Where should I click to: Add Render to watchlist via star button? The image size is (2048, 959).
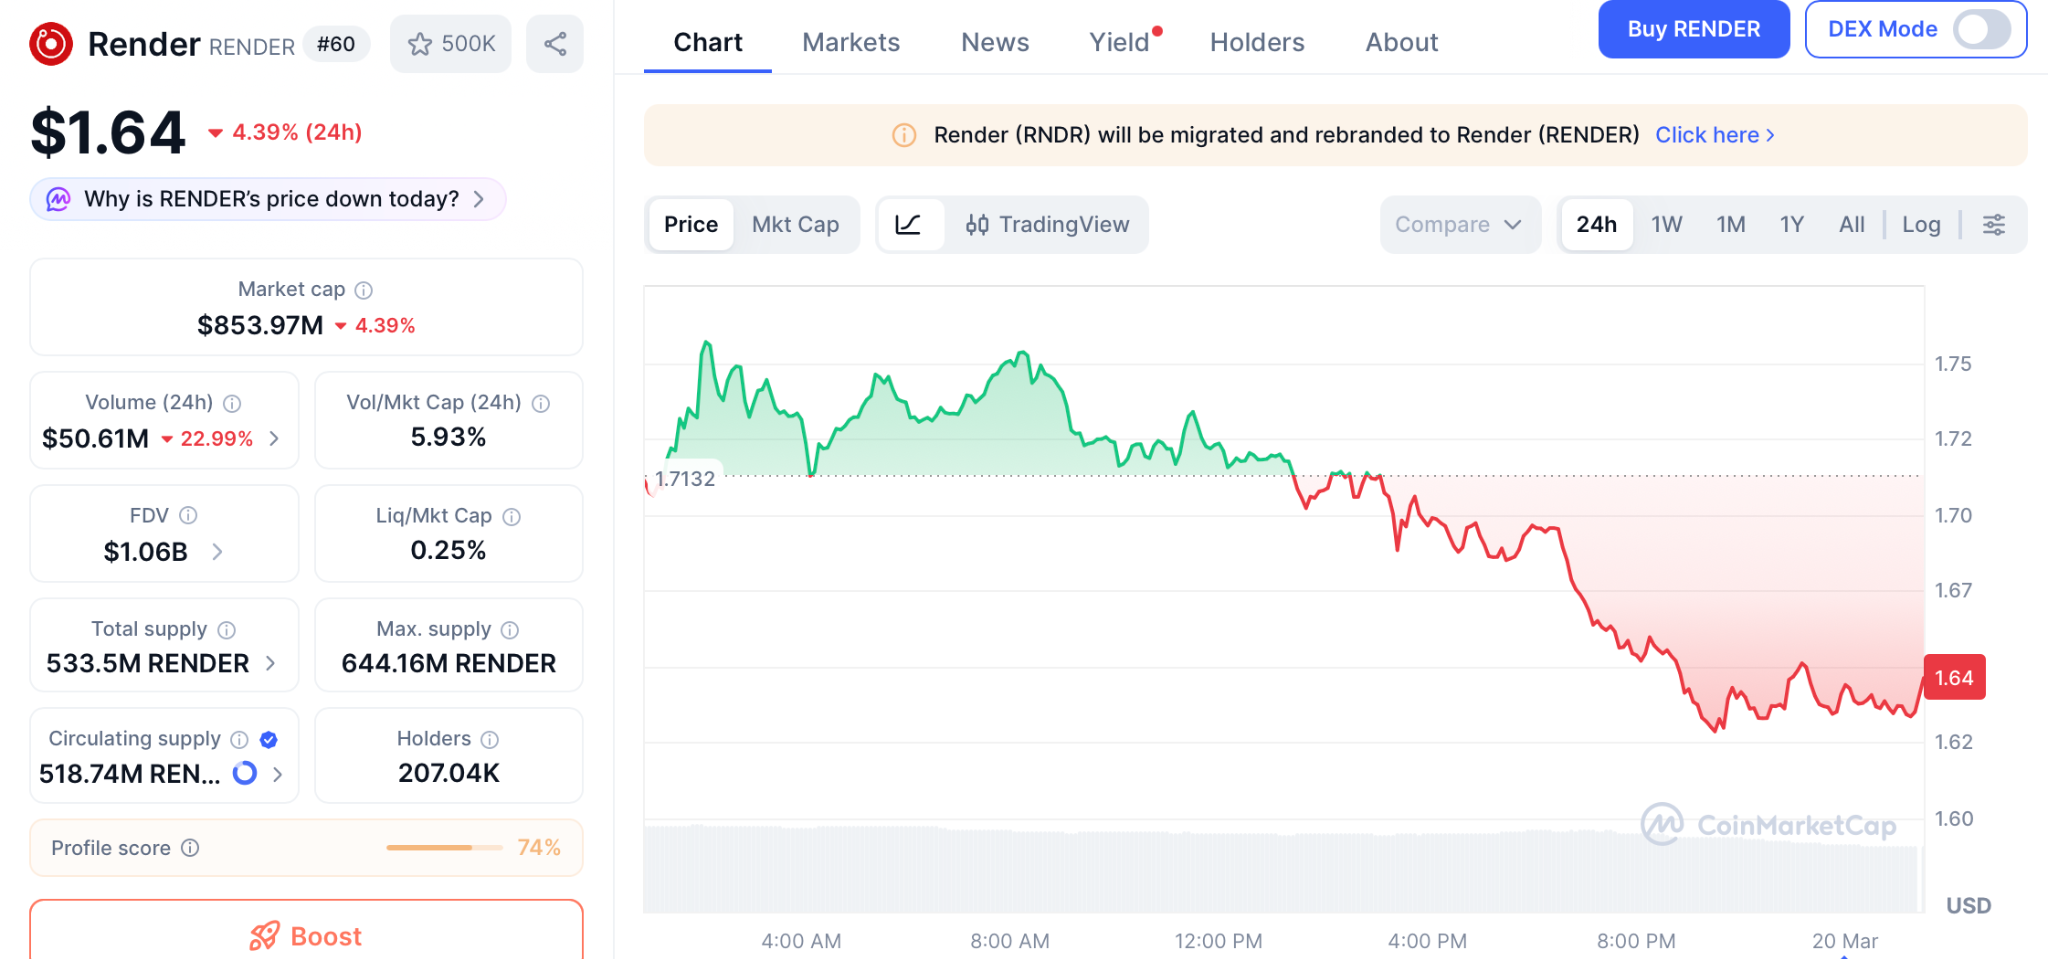tap(451, 44)
